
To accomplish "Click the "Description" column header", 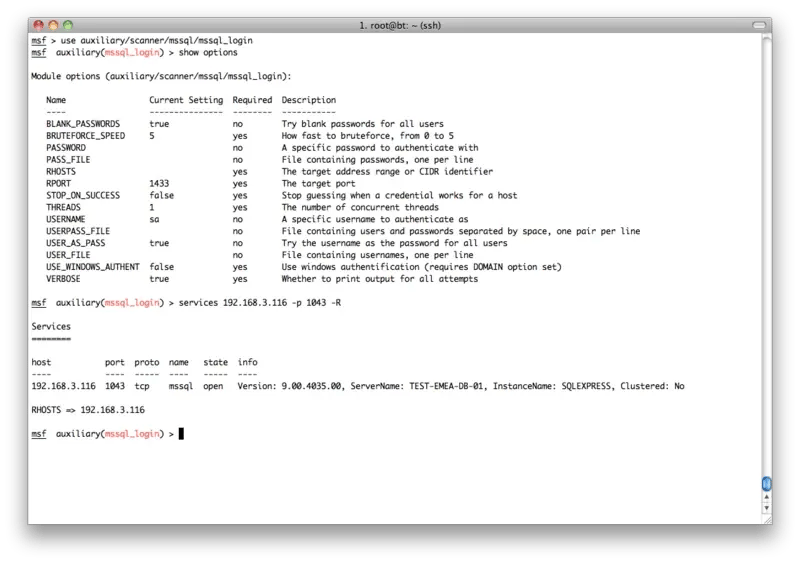I will (x=309, y=100).
